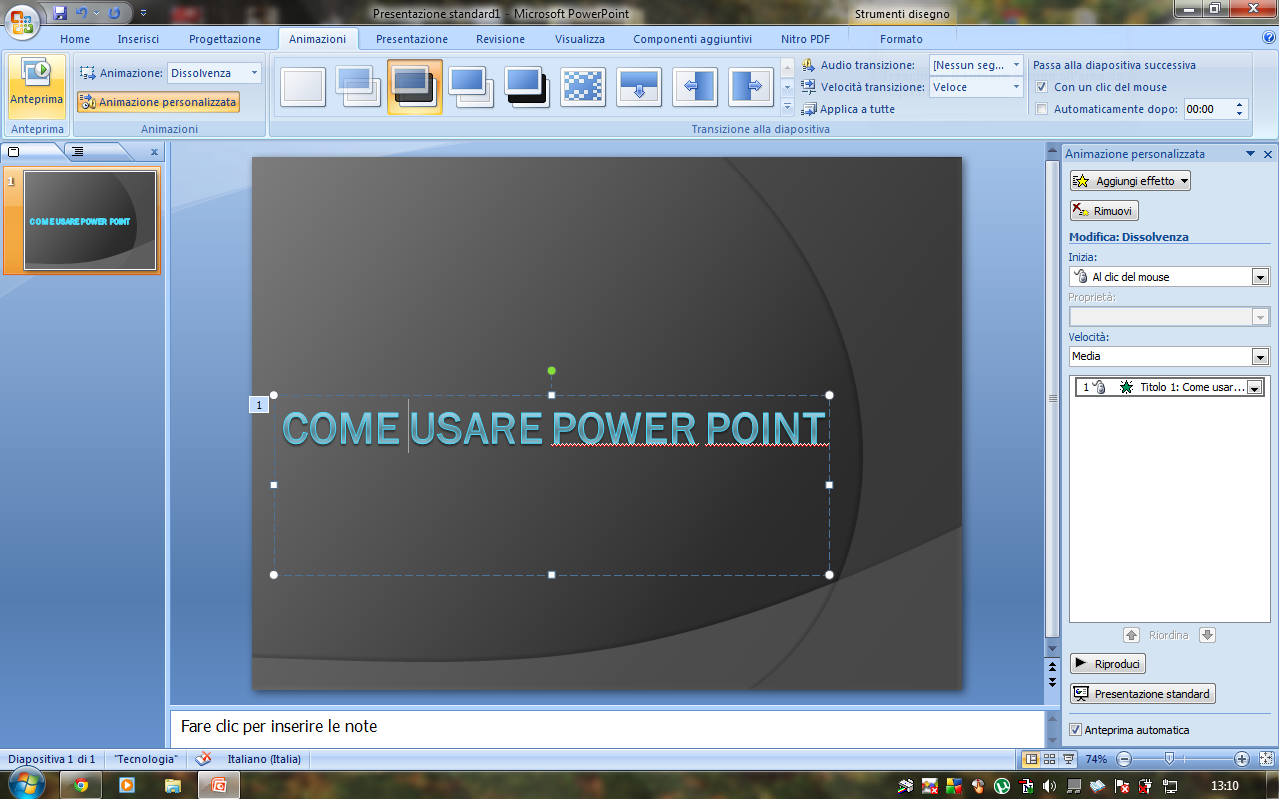This screenshot has height=799, width=1279.
Task: Apply the wipe left transition
Action: (695, 87)
